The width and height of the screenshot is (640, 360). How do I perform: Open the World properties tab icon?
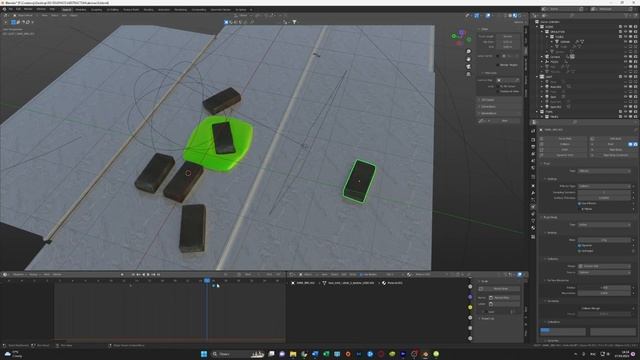point(533,168)
